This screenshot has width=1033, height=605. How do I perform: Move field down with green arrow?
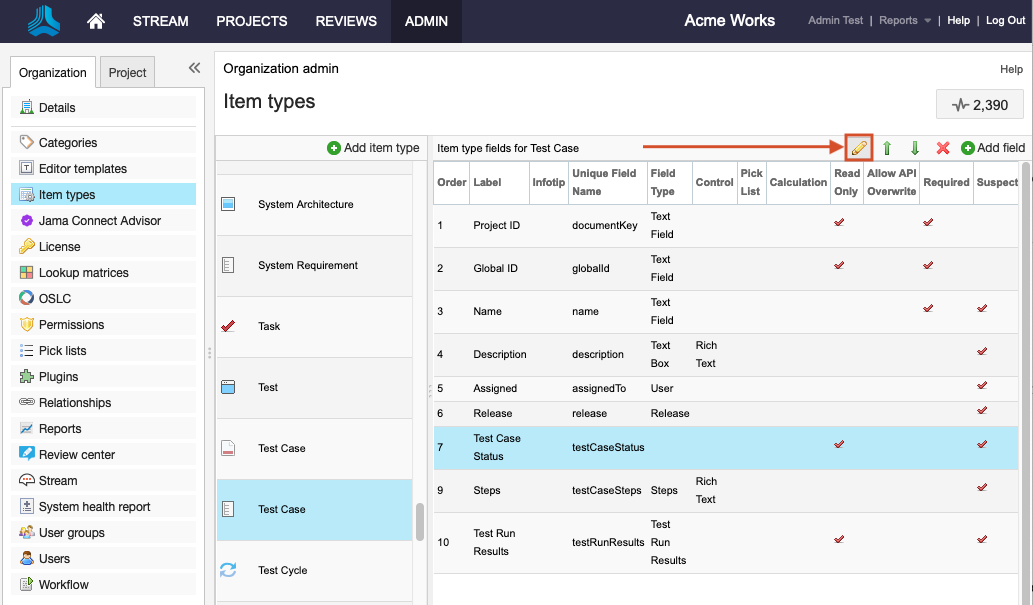pyautogui.click(x=914, y=148)
